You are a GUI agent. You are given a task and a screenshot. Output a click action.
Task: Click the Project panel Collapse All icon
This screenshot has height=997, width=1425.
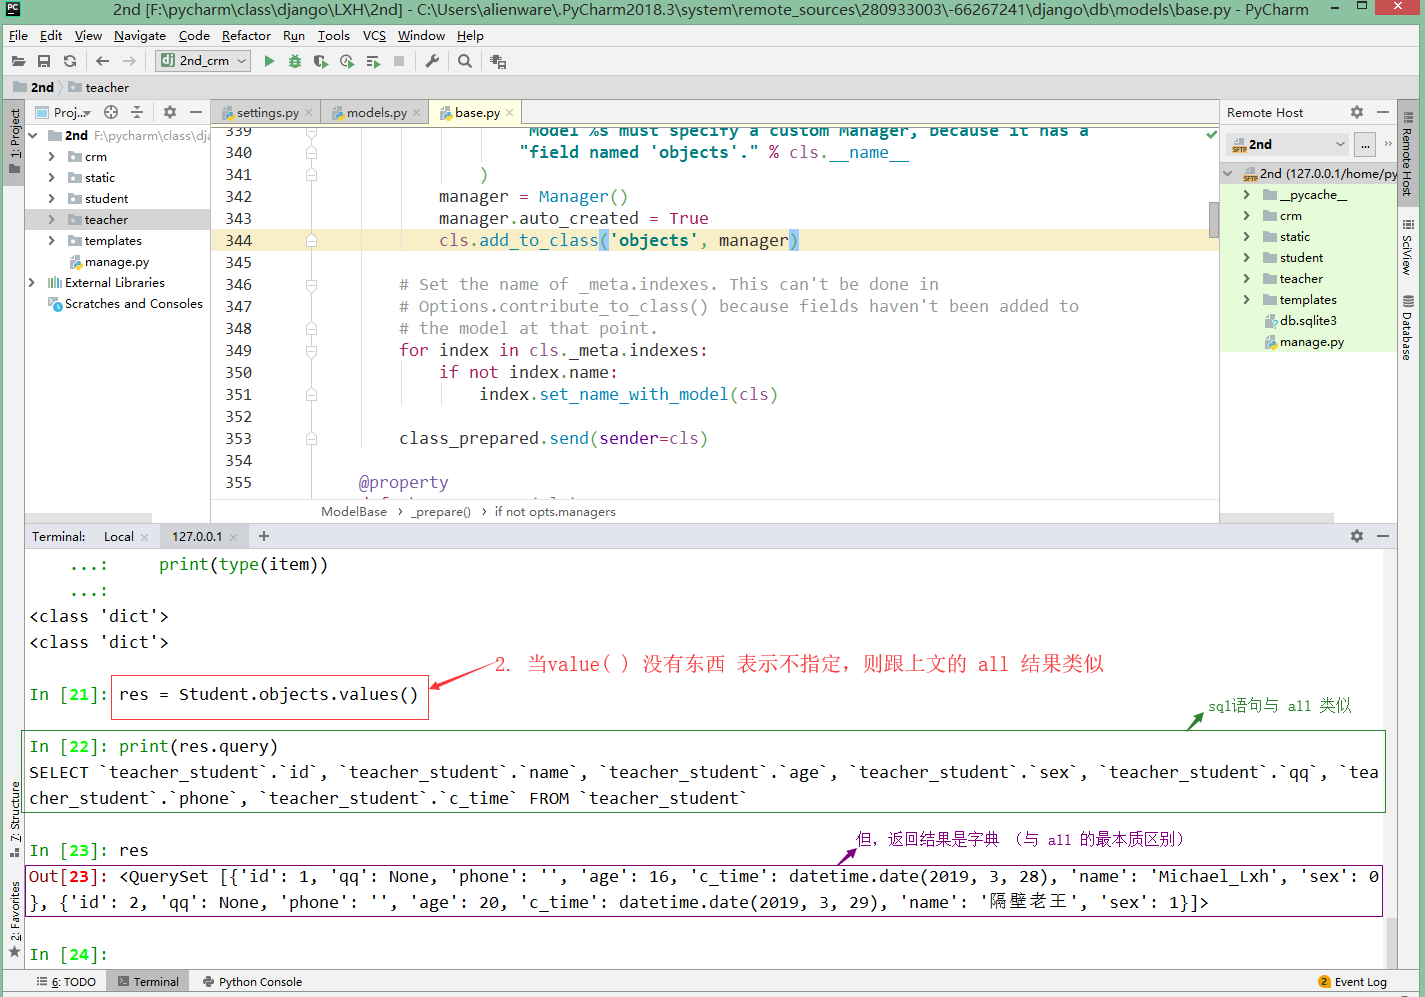coord(137,112)
